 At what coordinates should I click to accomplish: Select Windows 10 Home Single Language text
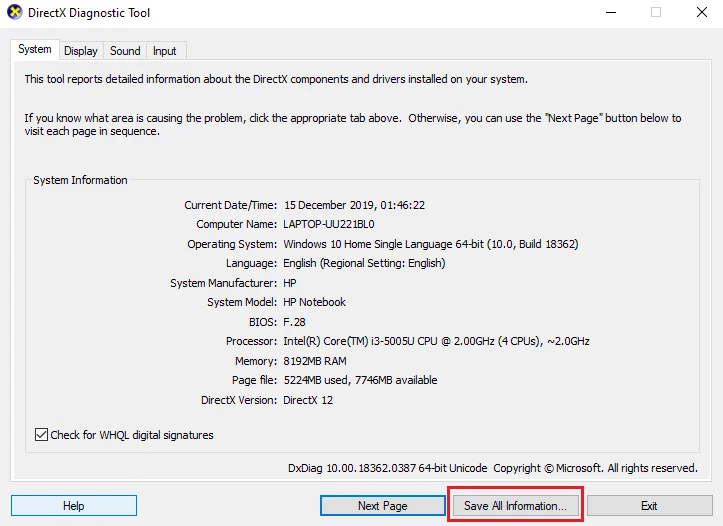coord(431,244)
